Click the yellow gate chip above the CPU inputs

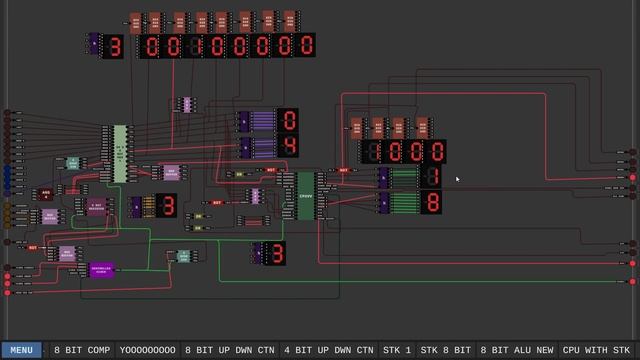[x=239, y=174]
